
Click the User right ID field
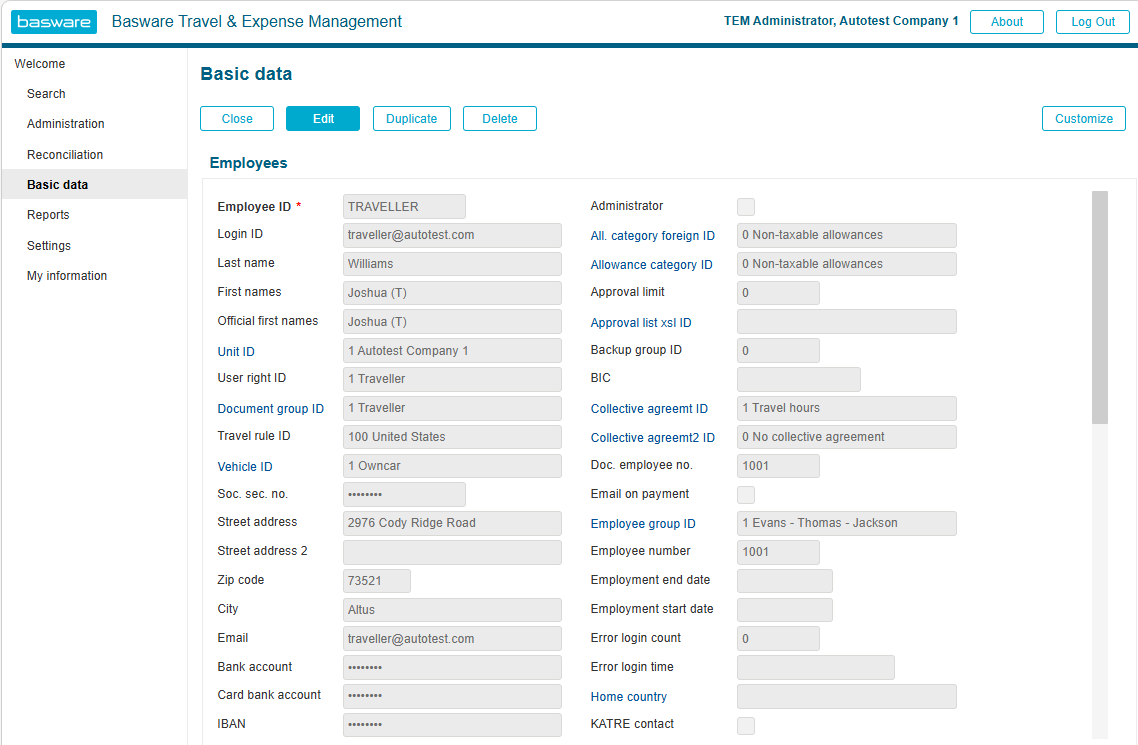[452, 379]
